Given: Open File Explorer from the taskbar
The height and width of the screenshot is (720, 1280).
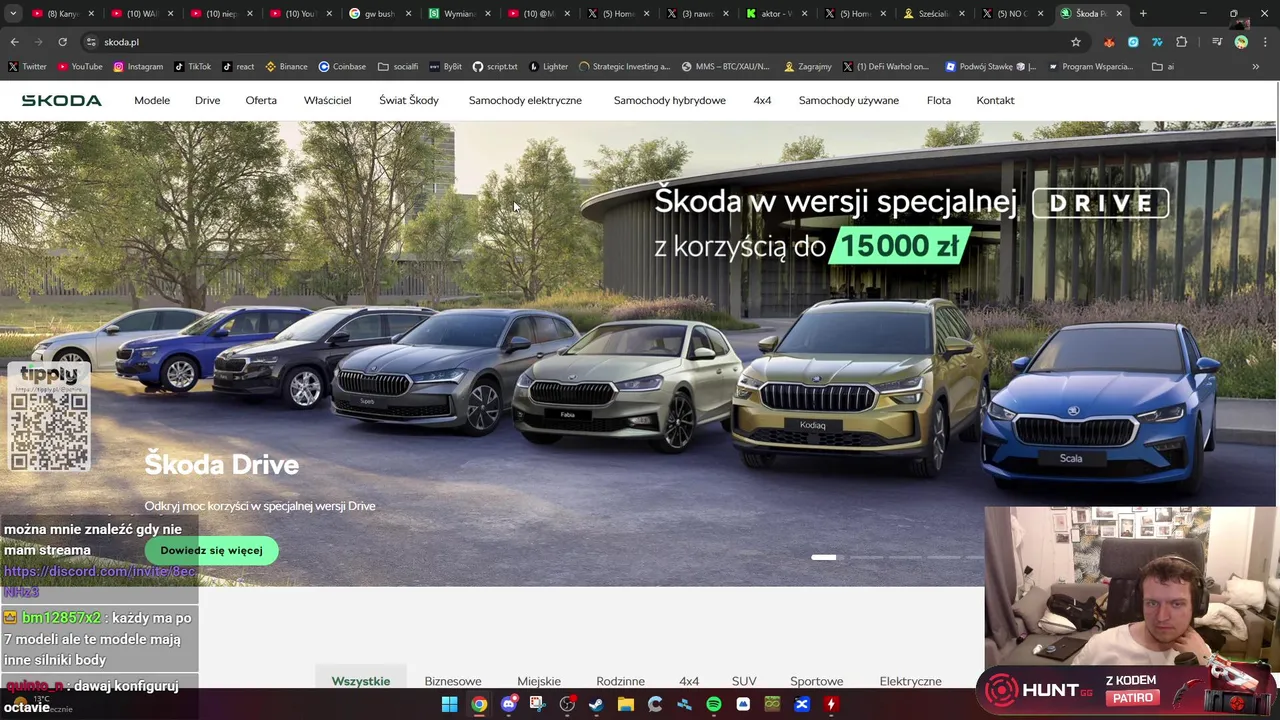Looking at the screenshot, I should 625,704.
